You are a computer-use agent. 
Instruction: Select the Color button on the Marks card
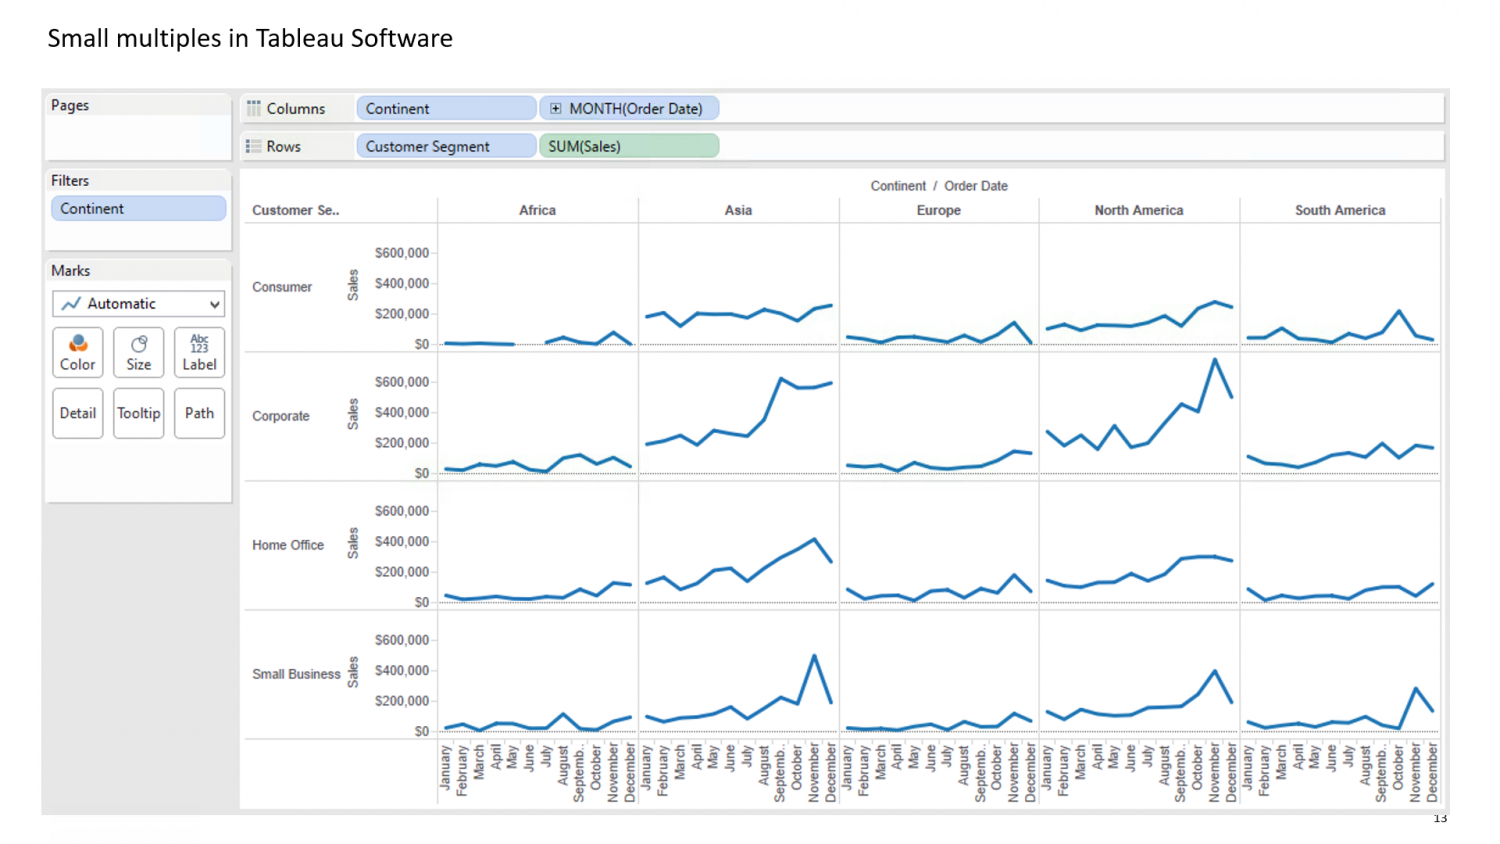point(77,352)
